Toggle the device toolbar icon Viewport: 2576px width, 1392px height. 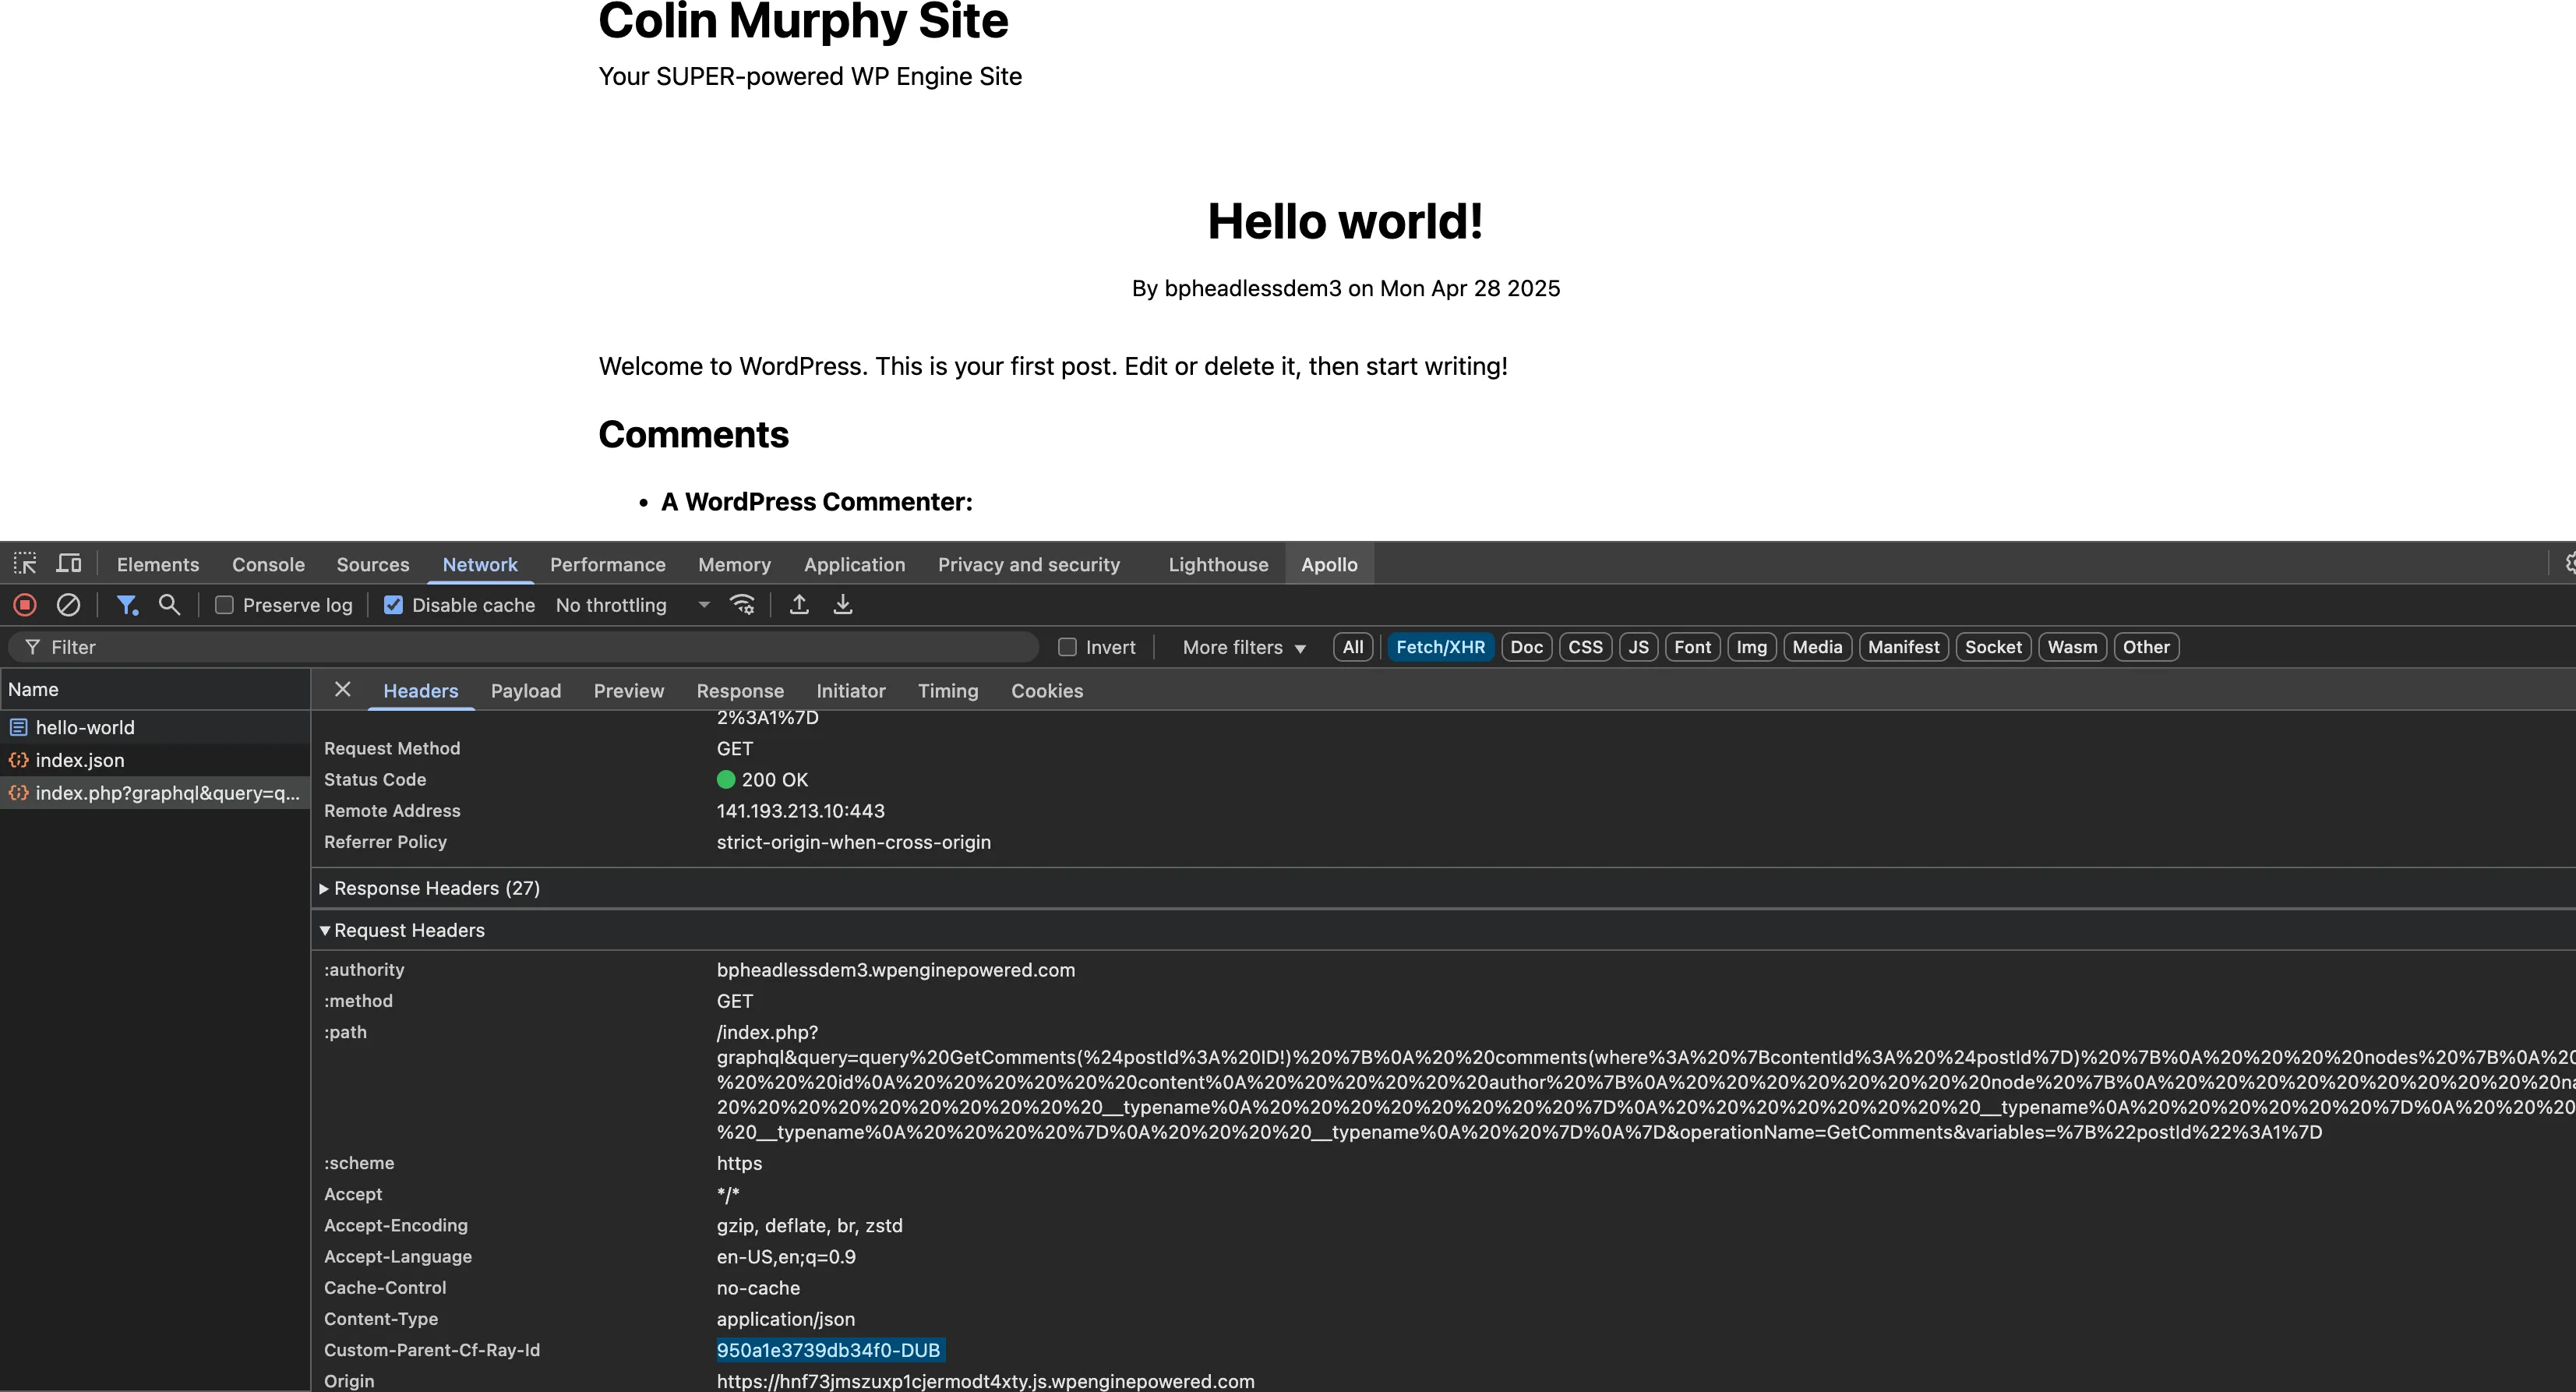pyautogui.click(x=69, y=564)
